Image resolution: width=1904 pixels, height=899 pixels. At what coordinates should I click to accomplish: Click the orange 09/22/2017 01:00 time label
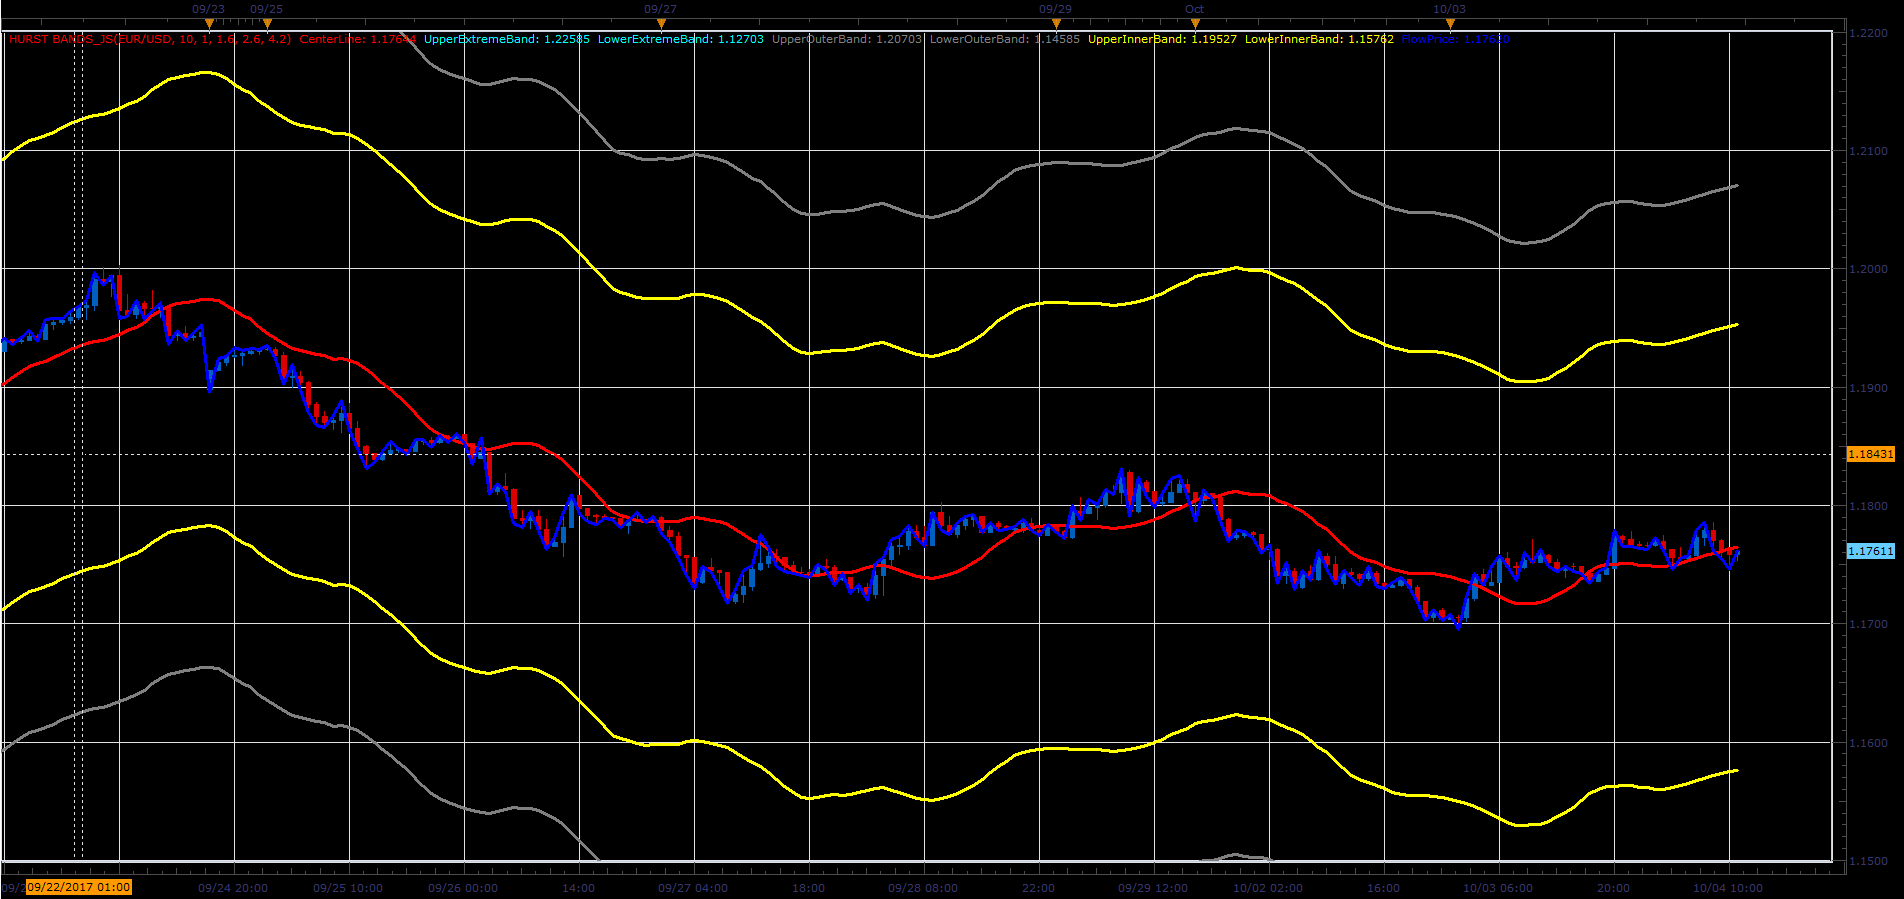pyautogui.click(x=79, y=887)
